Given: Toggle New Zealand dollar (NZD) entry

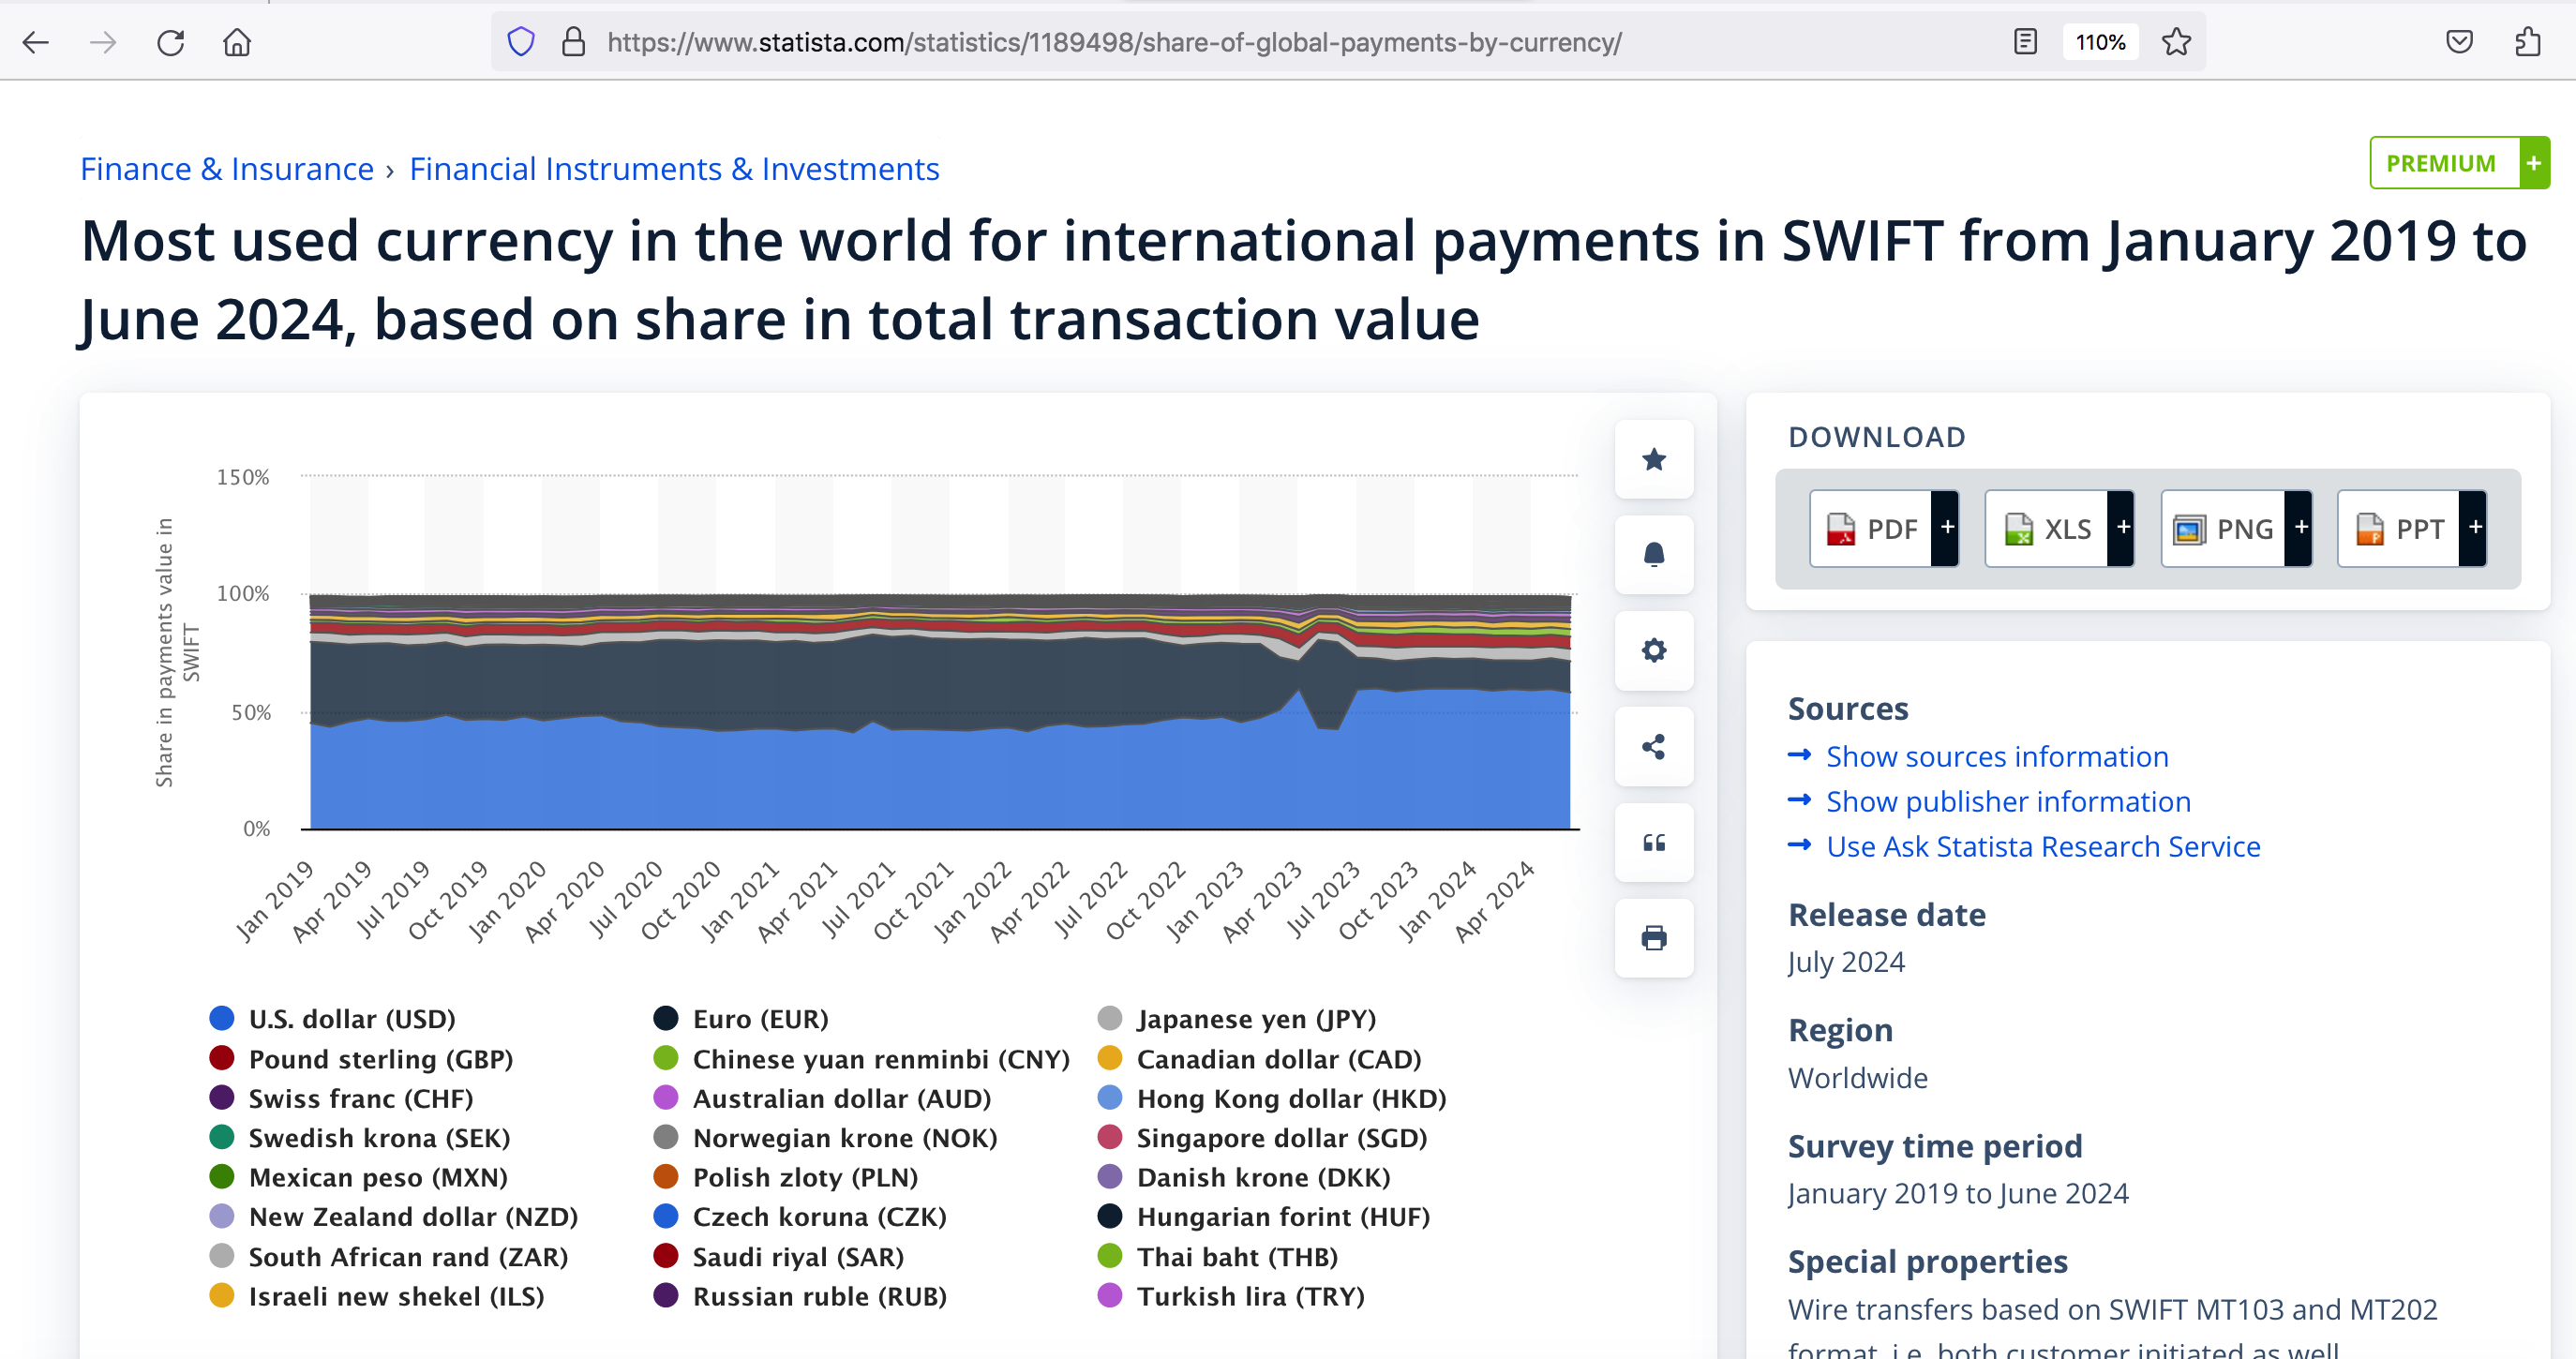Looking at the screenshot, I should pos(394,1217).
